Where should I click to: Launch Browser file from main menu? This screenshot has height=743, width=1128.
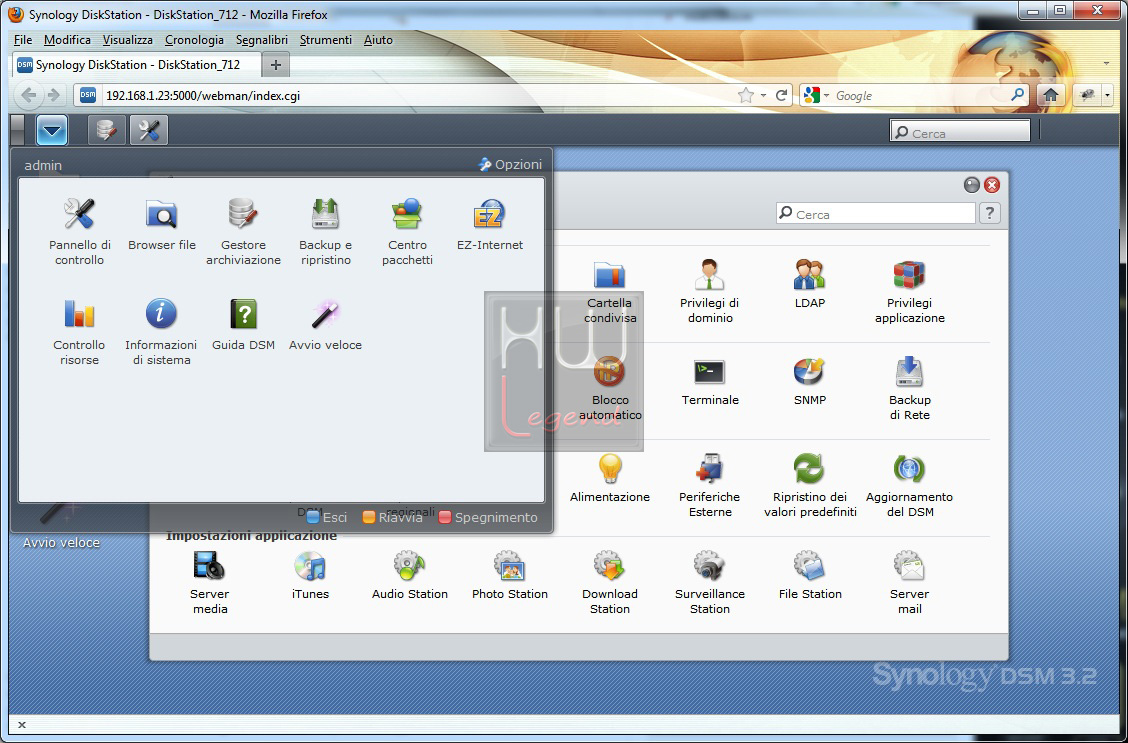tap(162, 224)
